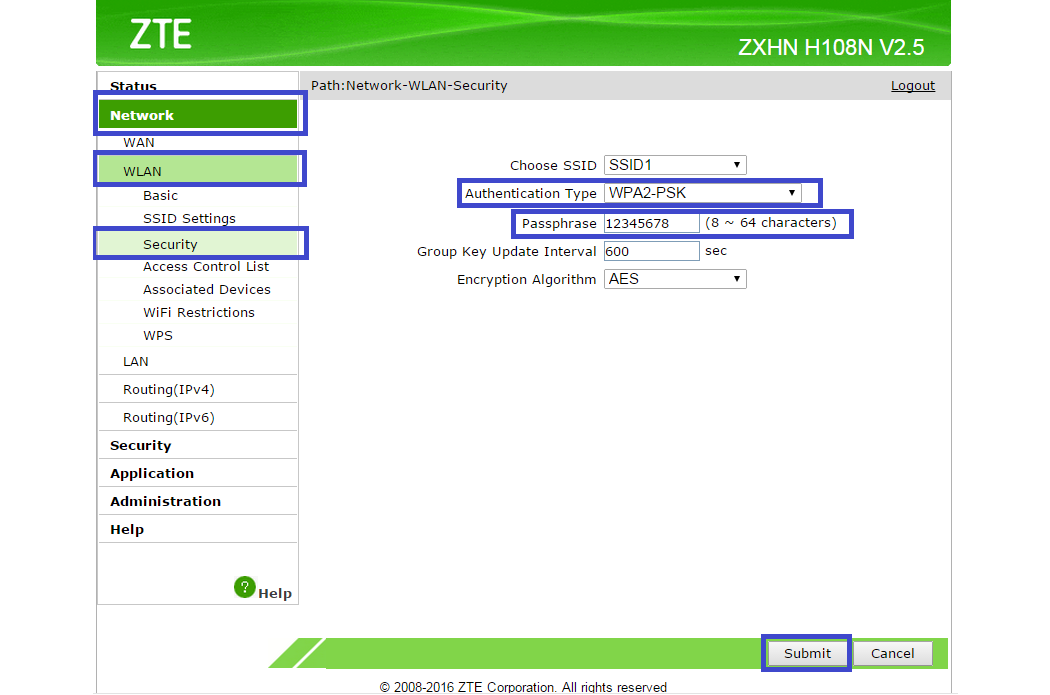This screenshot has height=695, width=1050.
Task: Click the green Help question mark icon
Action: tap(244, 587)
